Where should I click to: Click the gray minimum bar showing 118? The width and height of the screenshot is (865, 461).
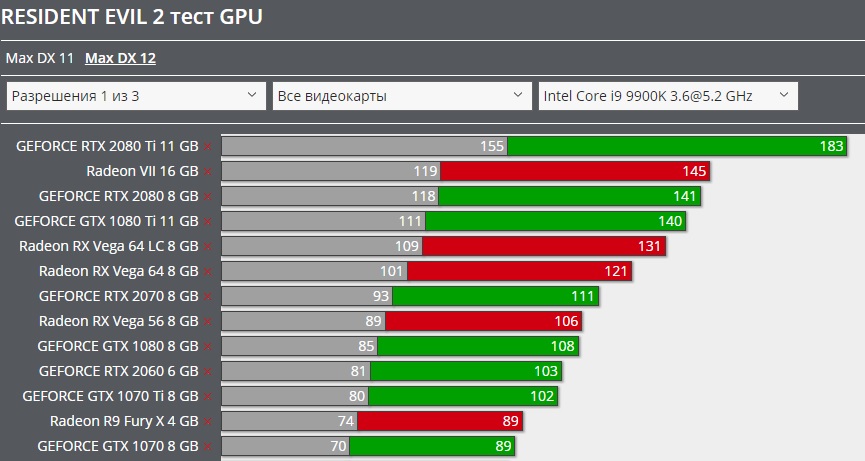330,196
